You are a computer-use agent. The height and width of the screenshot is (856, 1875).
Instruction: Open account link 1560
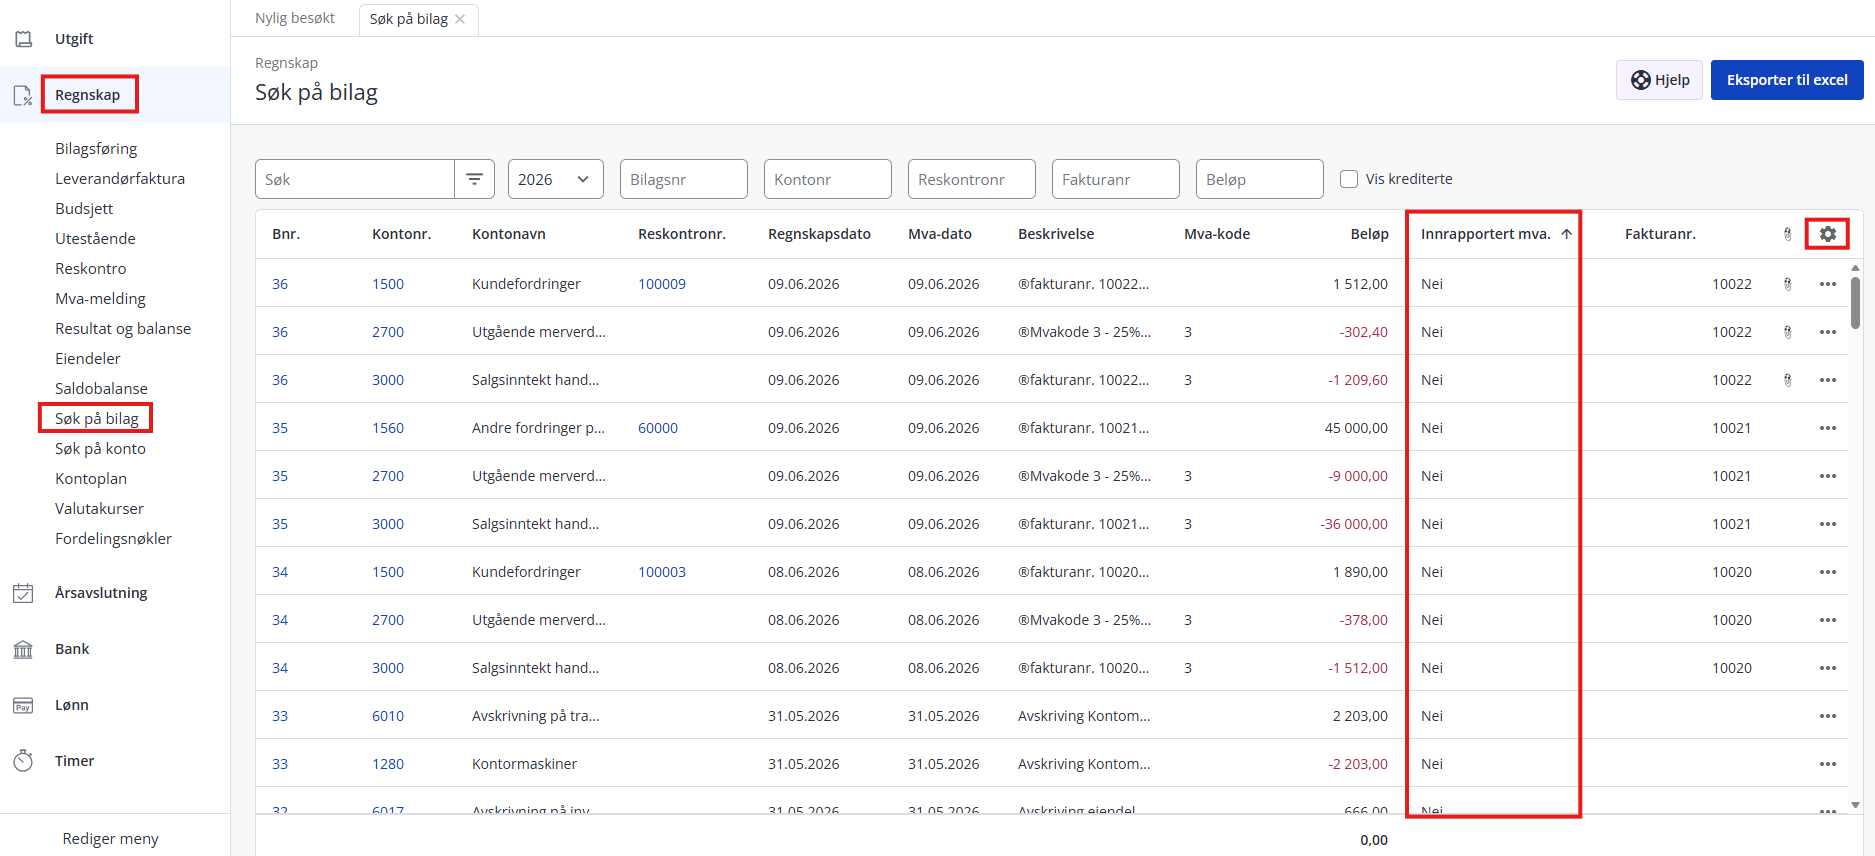point(388,428)
